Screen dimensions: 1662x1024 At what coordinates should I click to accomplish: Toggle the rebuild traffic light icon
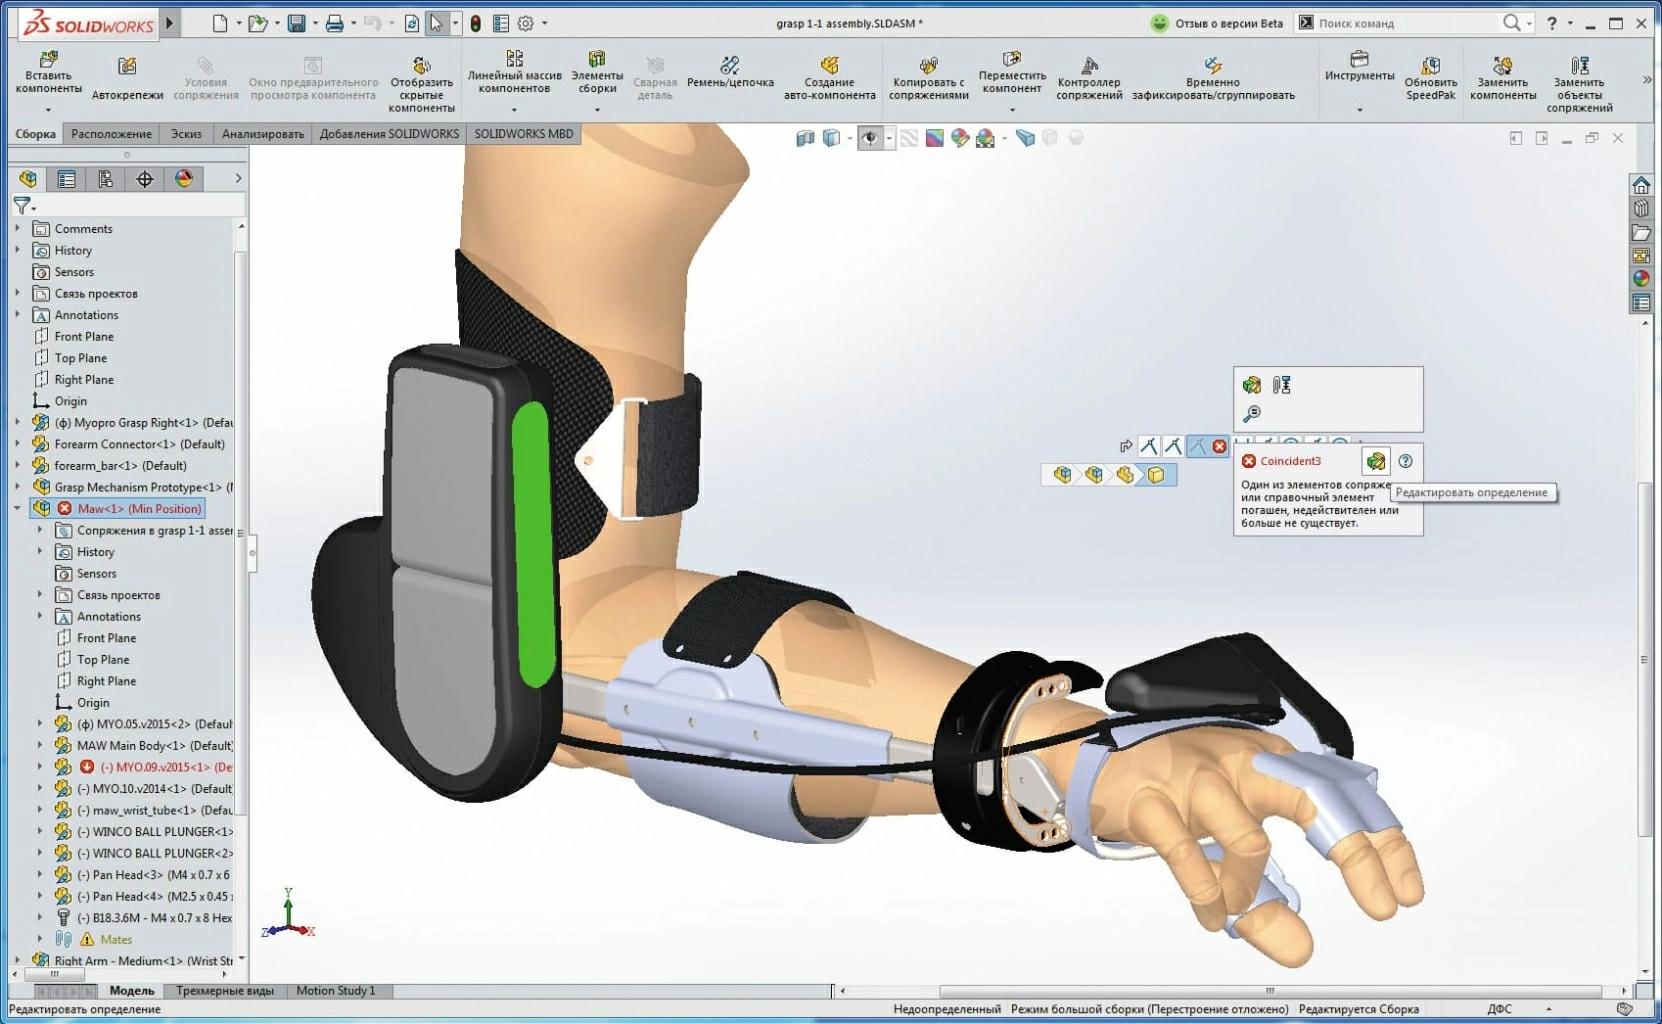[476, 23]
